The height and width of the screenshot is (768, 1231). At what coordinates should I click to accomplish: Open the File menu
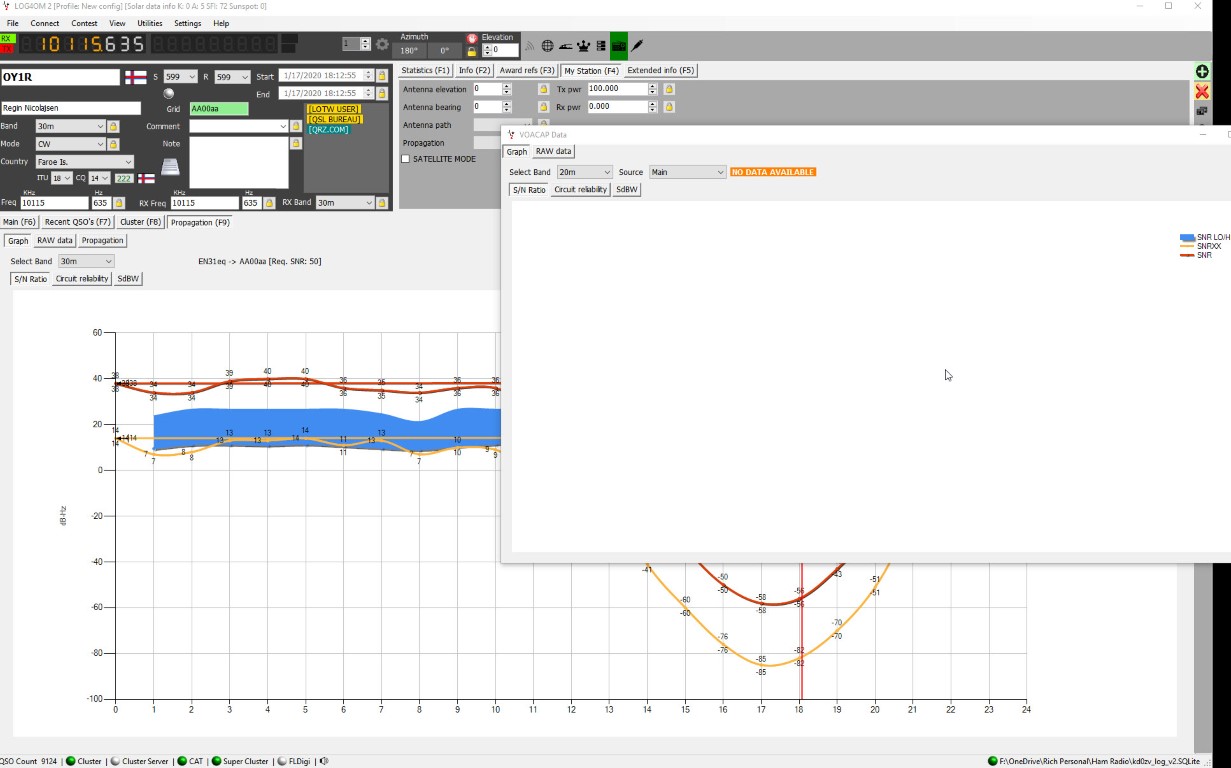point(13,23)
